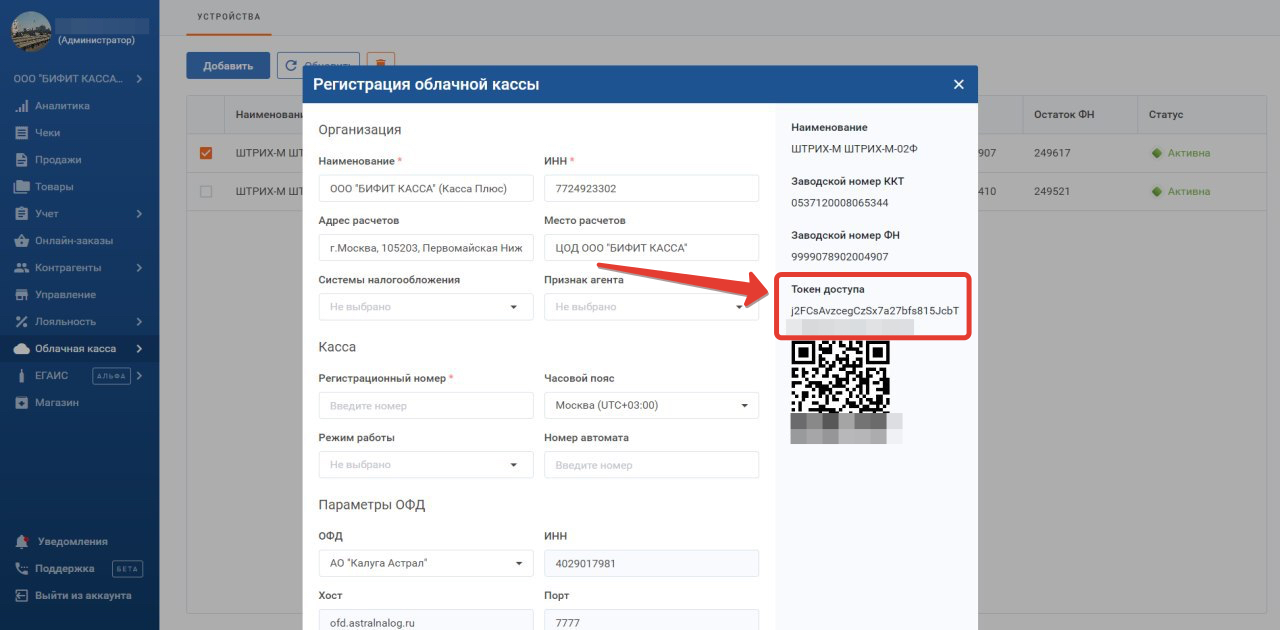Switch to the Устройства tab

click(x=228, y=17)
